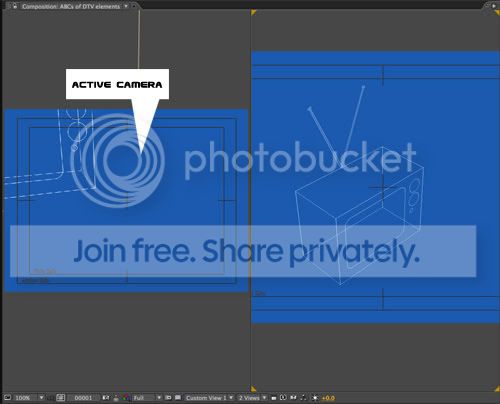The height and width of the screenshot is (404, 500).
Task: Open the Timeline button icon
Action: (293, 398)
